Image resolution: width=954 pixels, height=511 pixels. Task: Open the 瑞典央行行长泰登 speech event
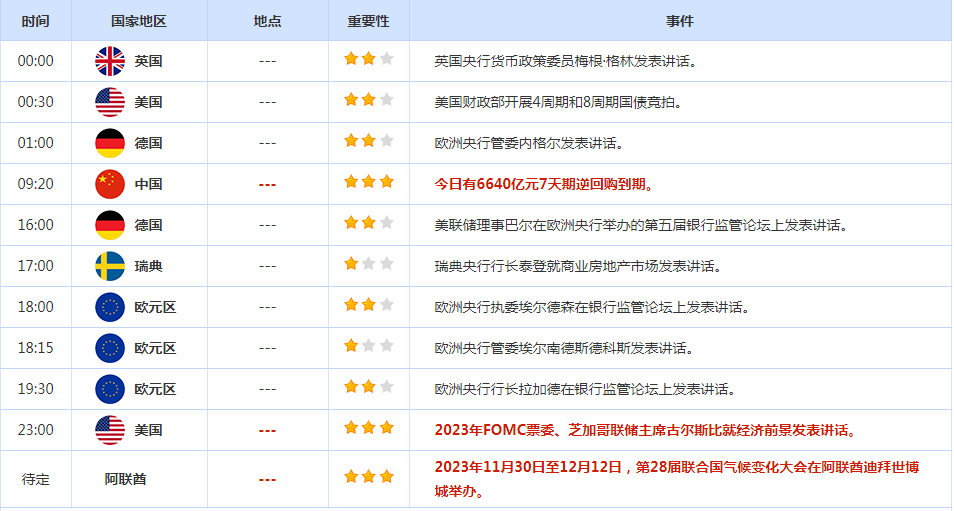click(x=578, y=266)
